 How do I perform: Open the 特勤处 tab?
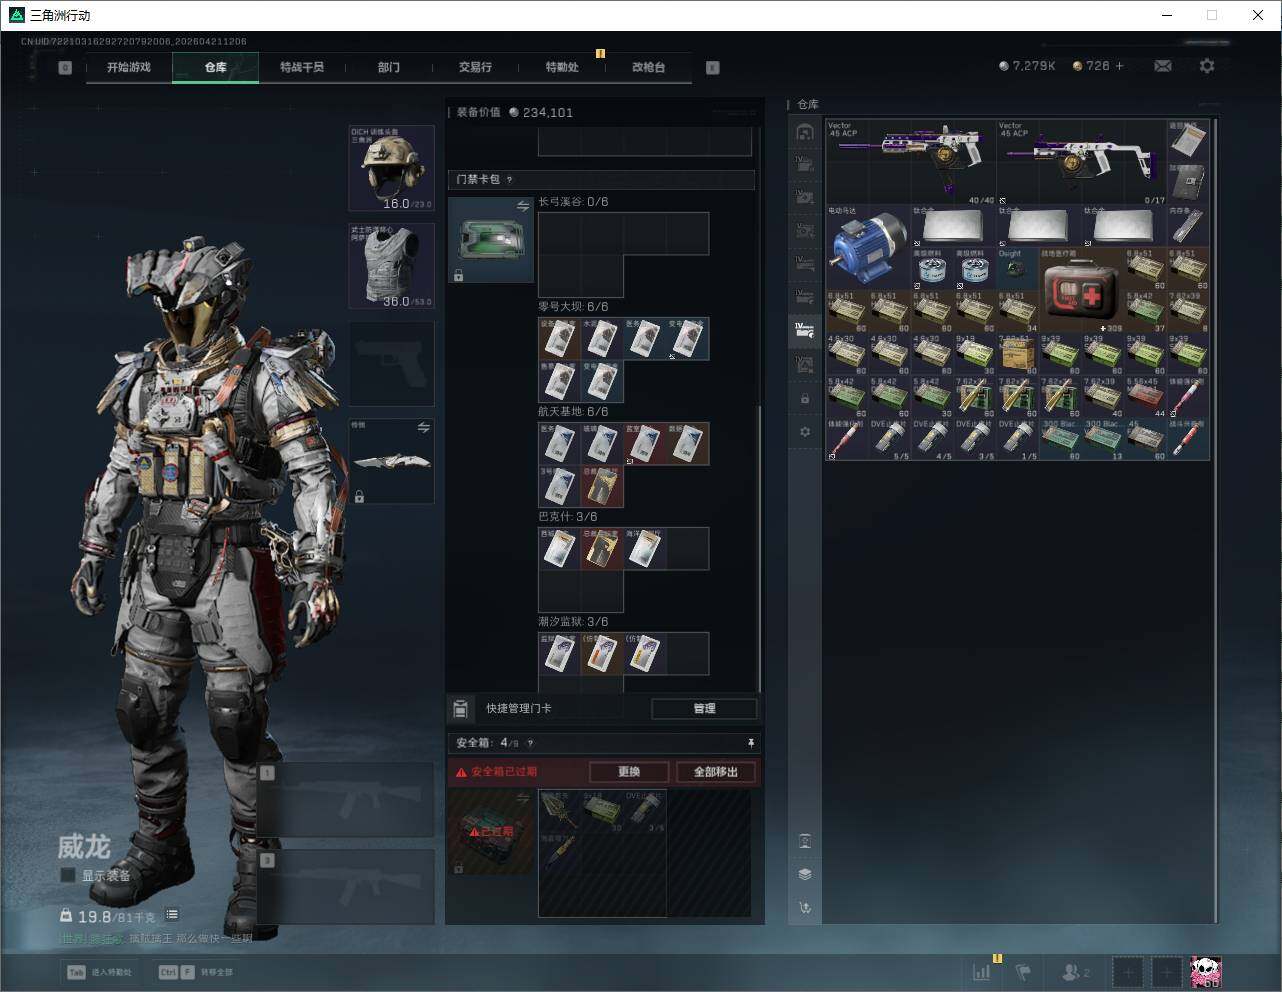point(562,67)
